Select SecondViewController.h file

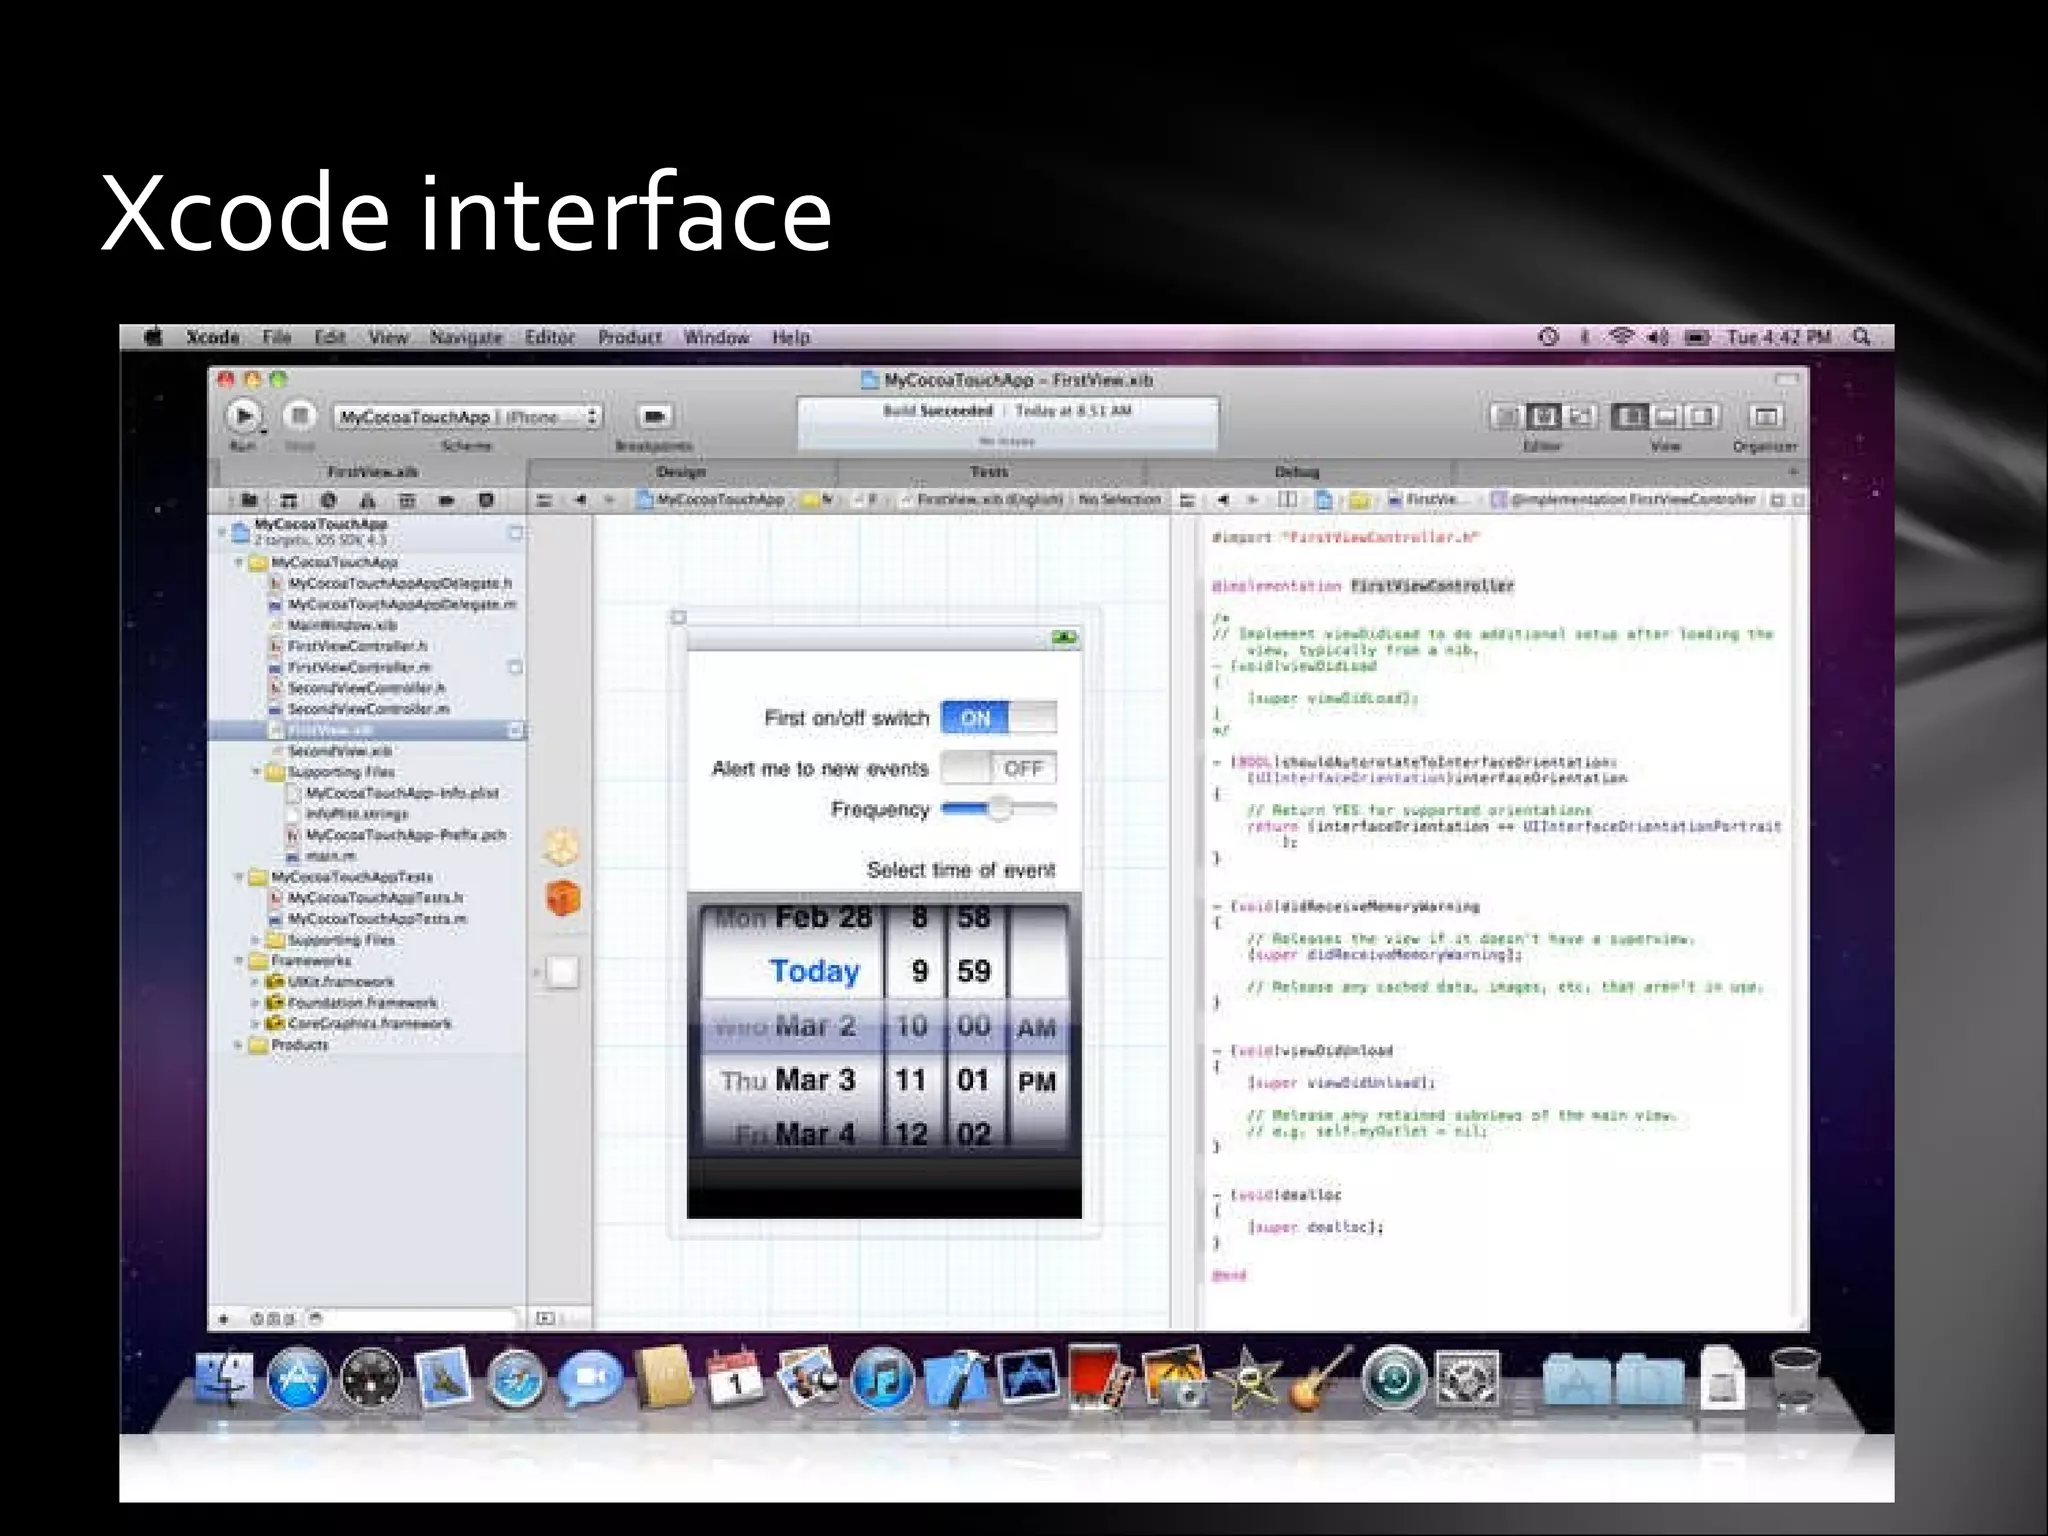[357, 689]
